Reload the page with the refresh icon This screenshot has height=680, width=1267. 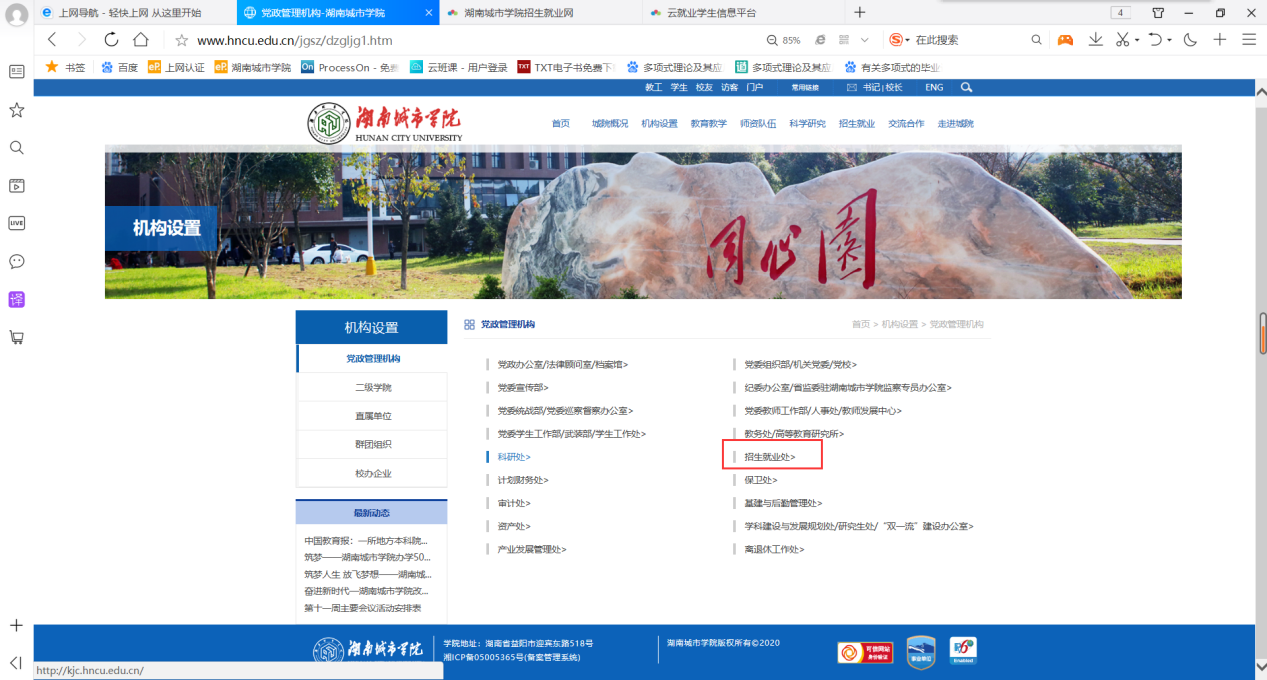[111, 40]
